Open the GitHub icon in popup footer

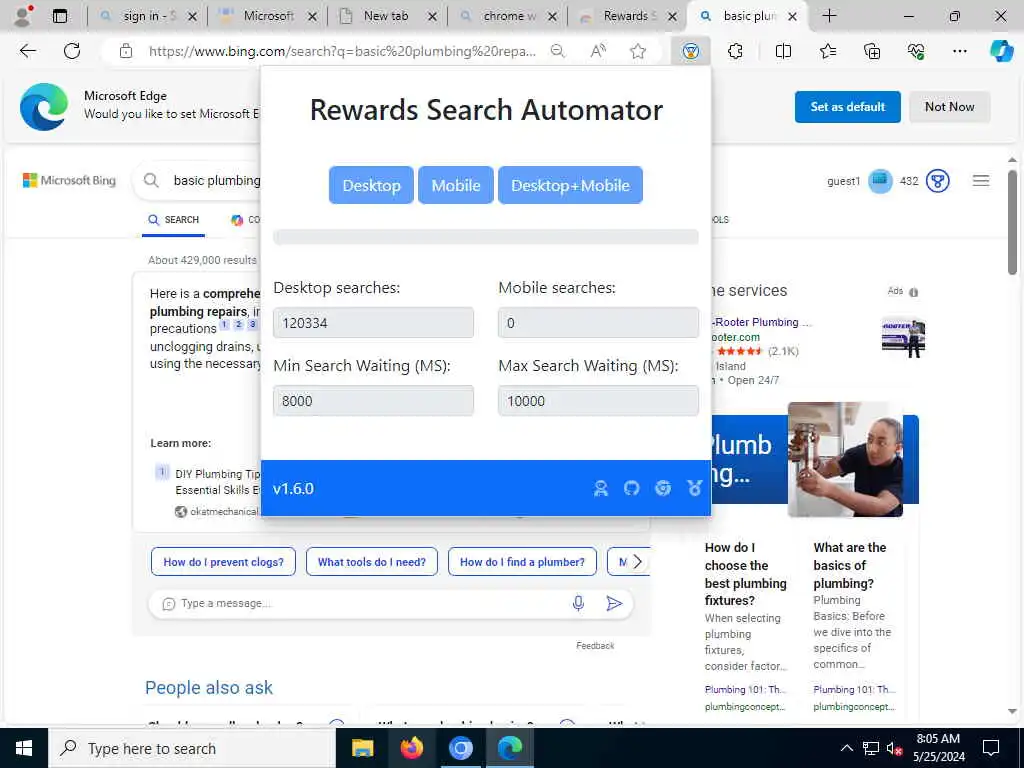point(632,488)
